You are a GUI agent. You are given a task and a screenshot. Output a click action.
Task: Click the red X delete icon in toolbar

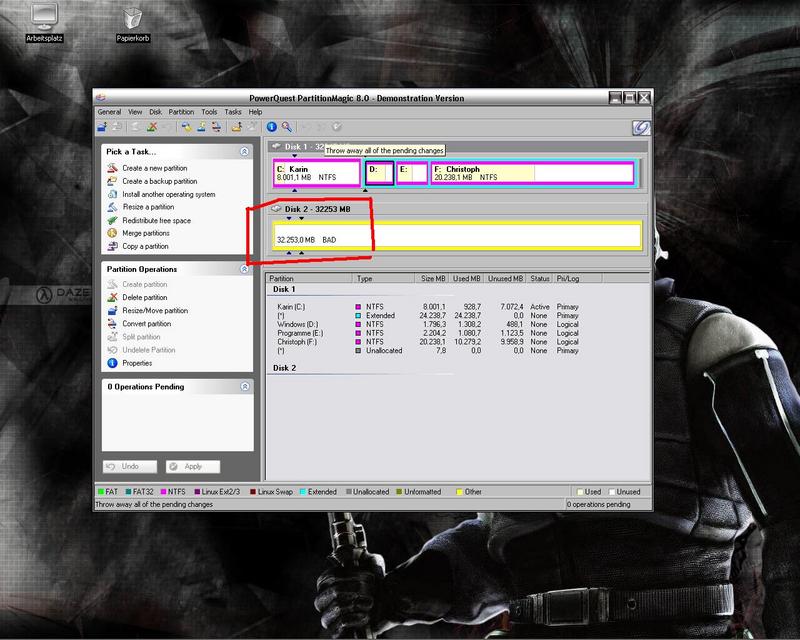152,127
